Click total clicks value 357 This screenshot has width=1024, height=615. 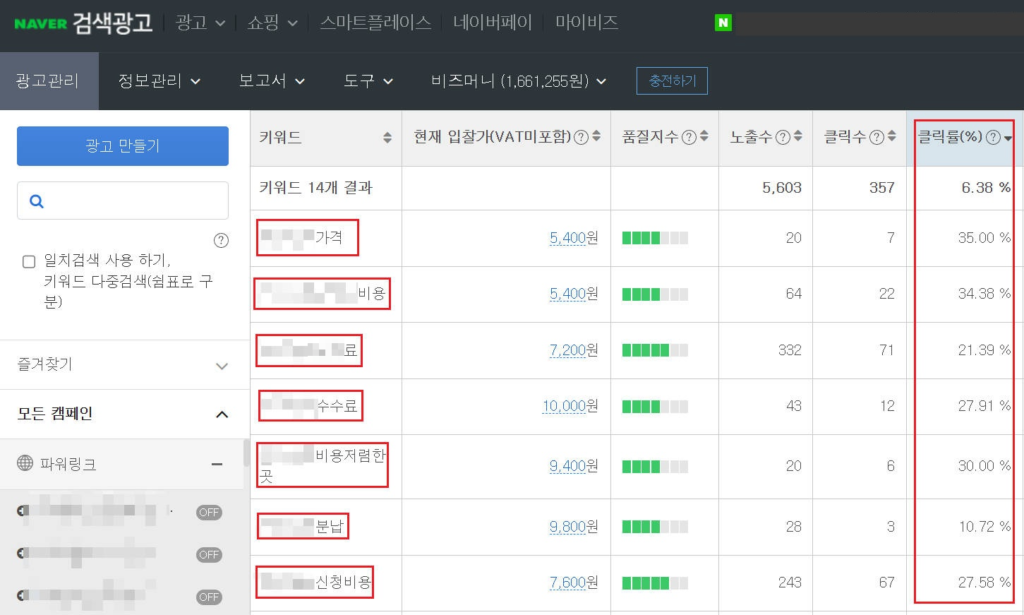pos(882,188)
